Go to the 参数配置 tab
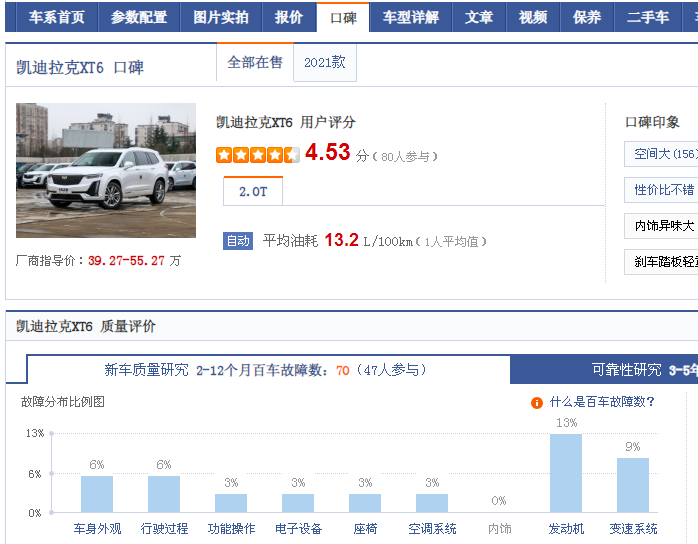698x544 pixels. click(139, 18)
